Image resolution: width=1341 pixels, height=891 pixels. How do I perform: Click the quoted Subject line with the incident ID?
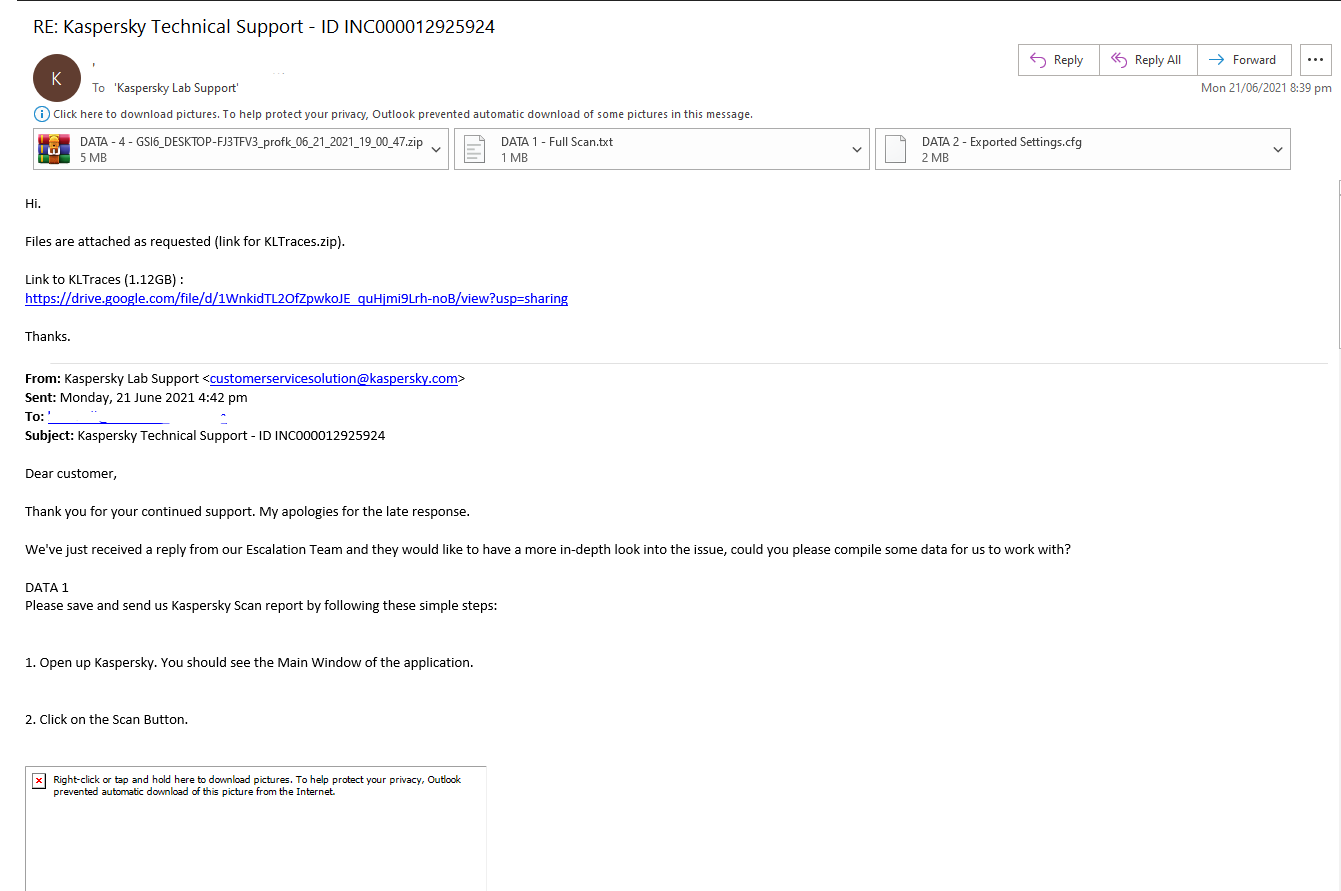tap(205, 436)
